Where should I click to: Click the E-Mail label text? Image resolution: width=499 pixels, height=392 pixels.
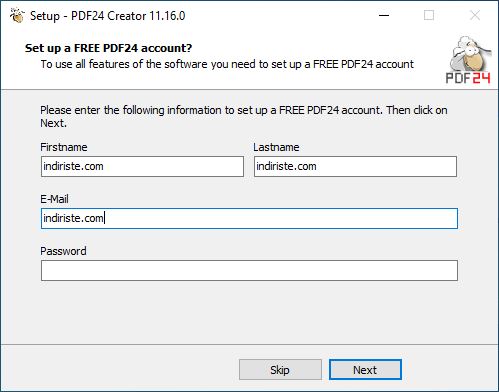pos(54,199)
